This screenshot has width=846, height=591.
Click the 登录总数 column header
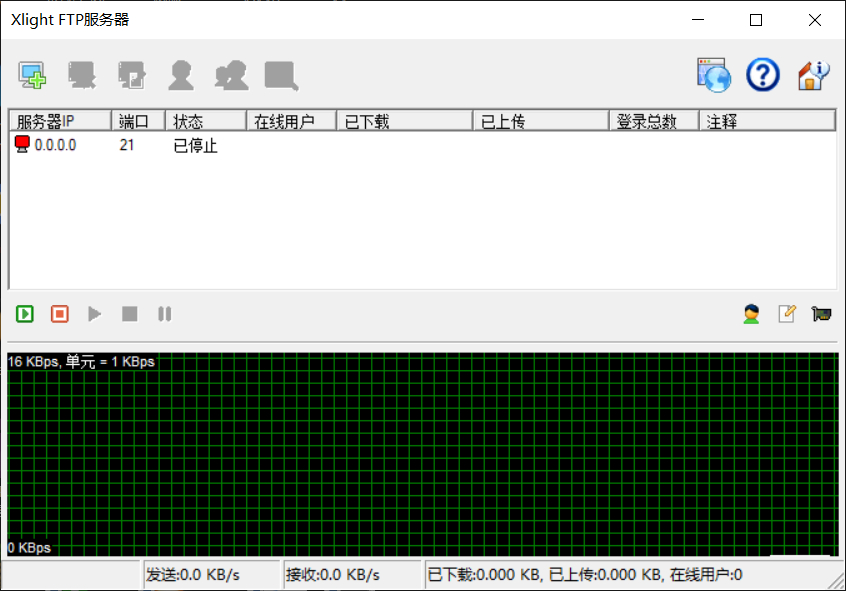653,121
